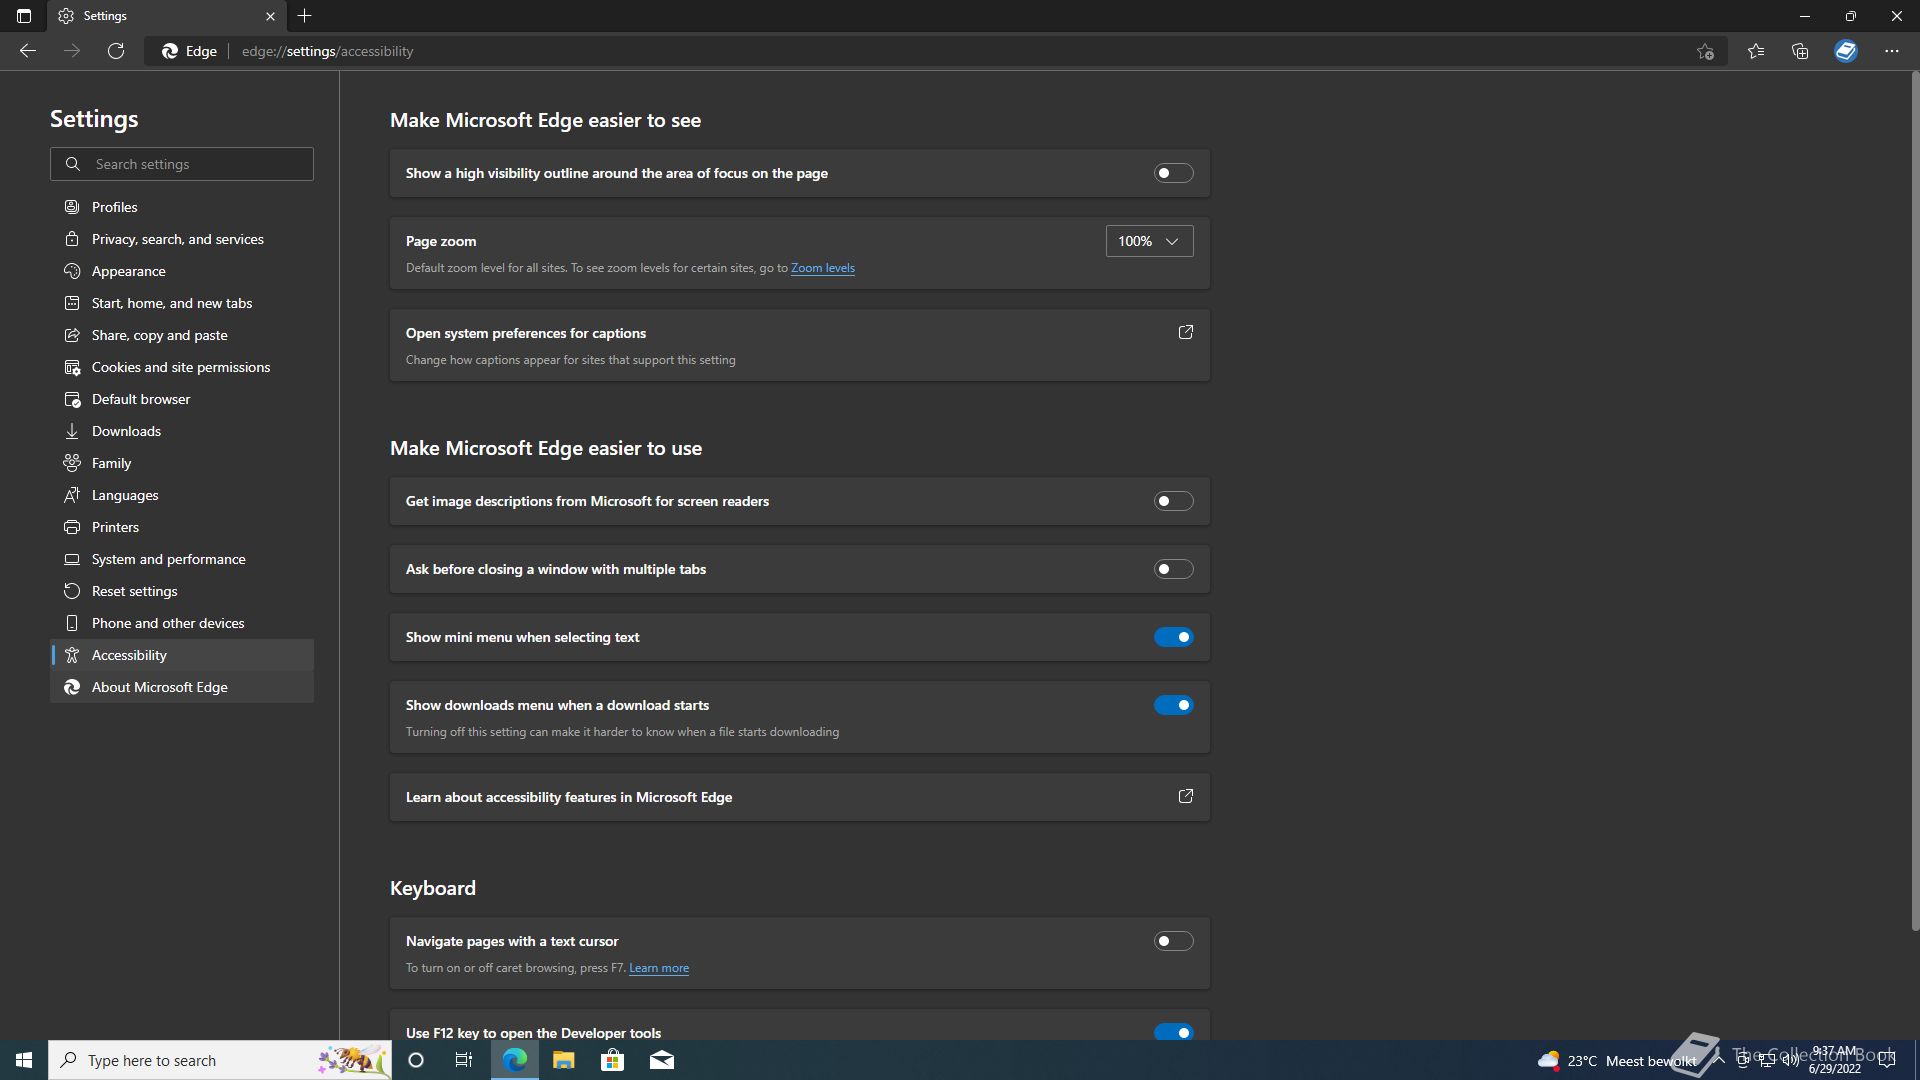Open the tab actions menu icon
This screenshot has height=1080, width=1920.
[x=24, y=16]
